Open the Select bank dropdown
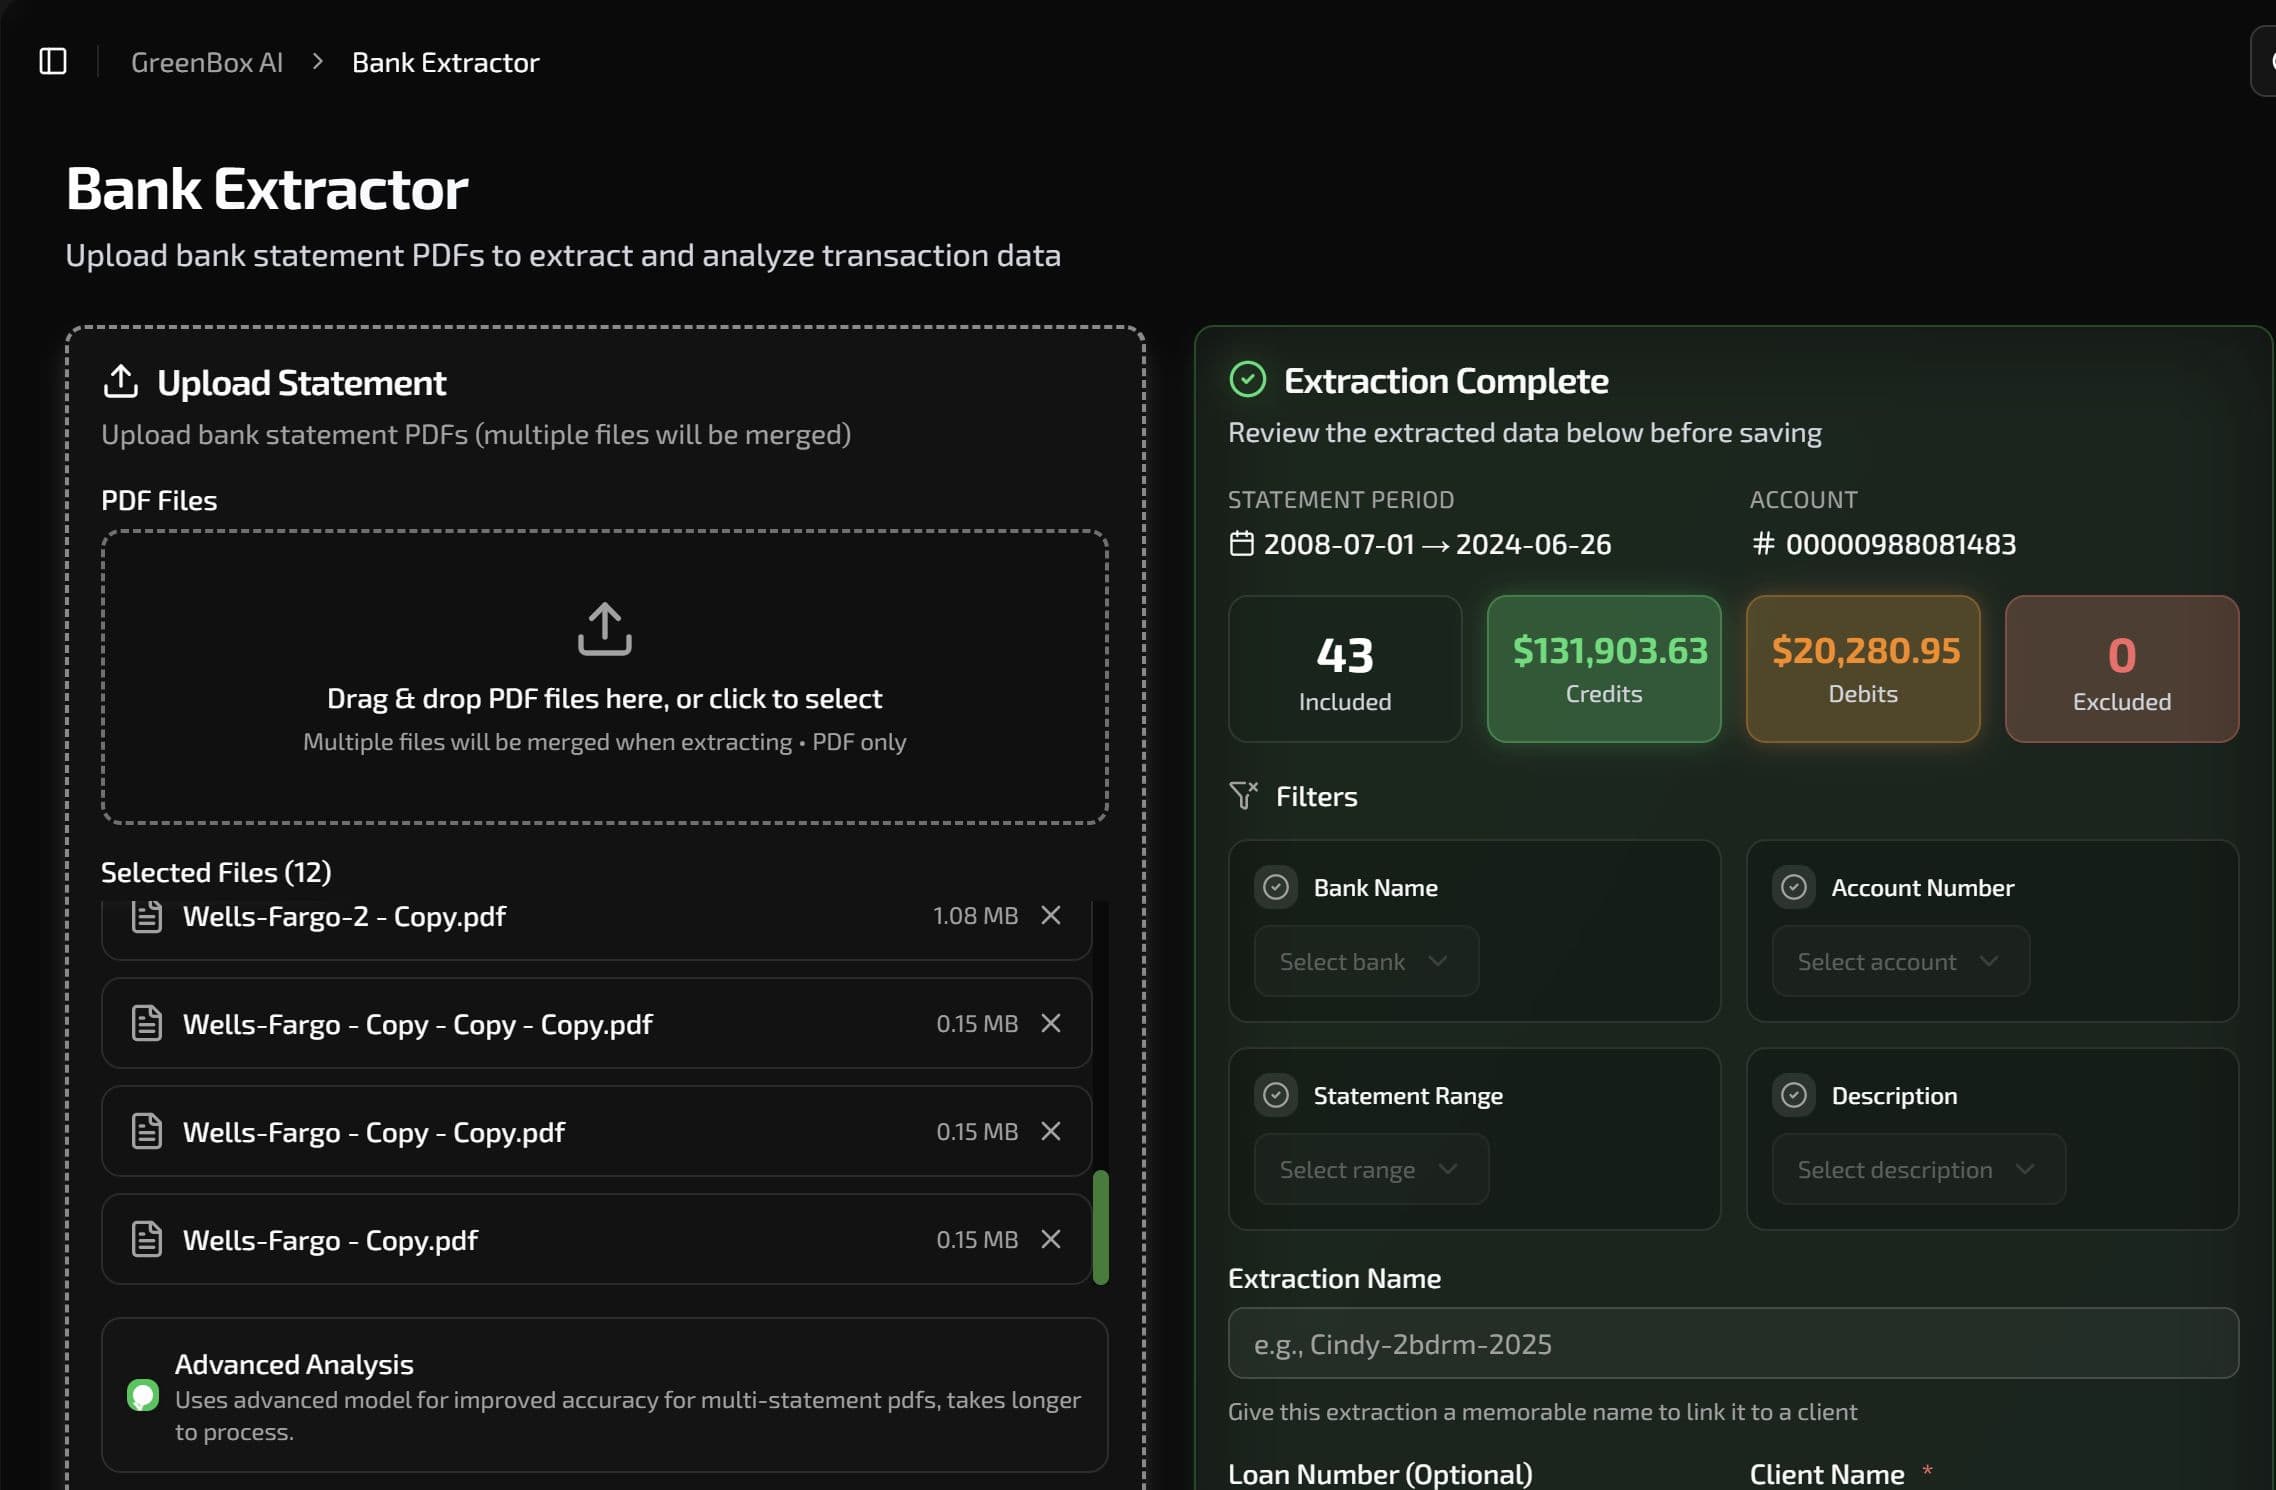Screen dimensions: 2276x1490 pyautogui.click(x=1366, y=961)
